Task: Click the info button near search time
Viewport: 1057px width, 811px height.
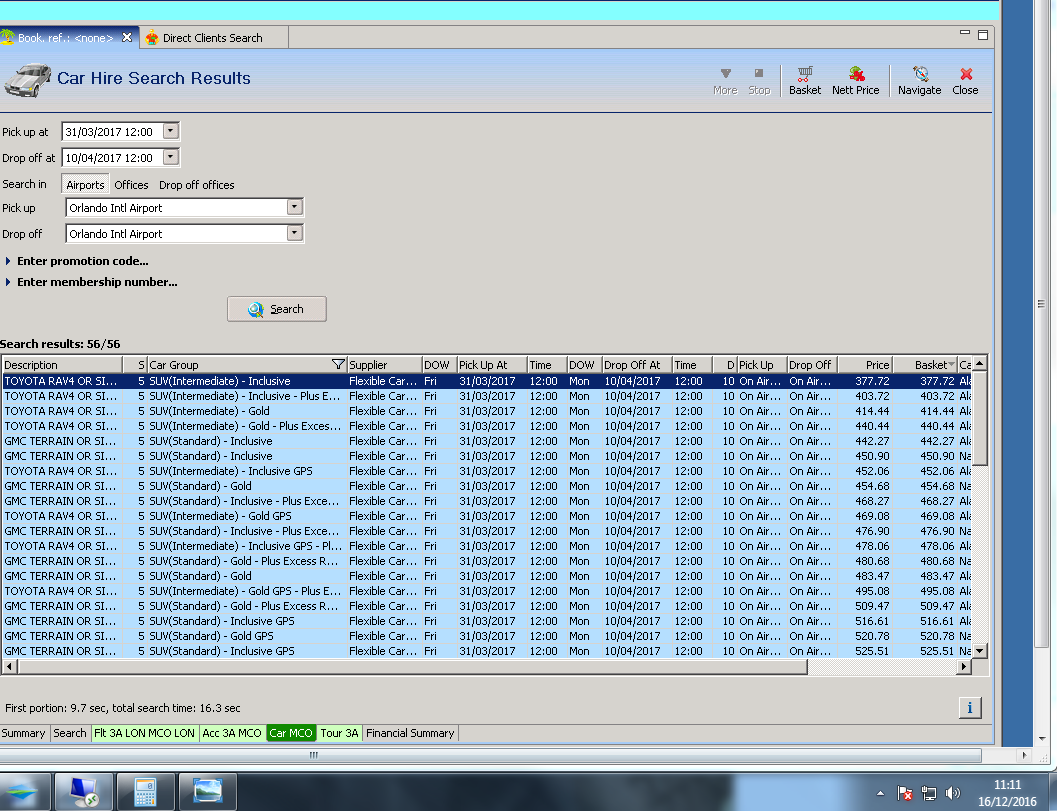Action: pos(969,708)
